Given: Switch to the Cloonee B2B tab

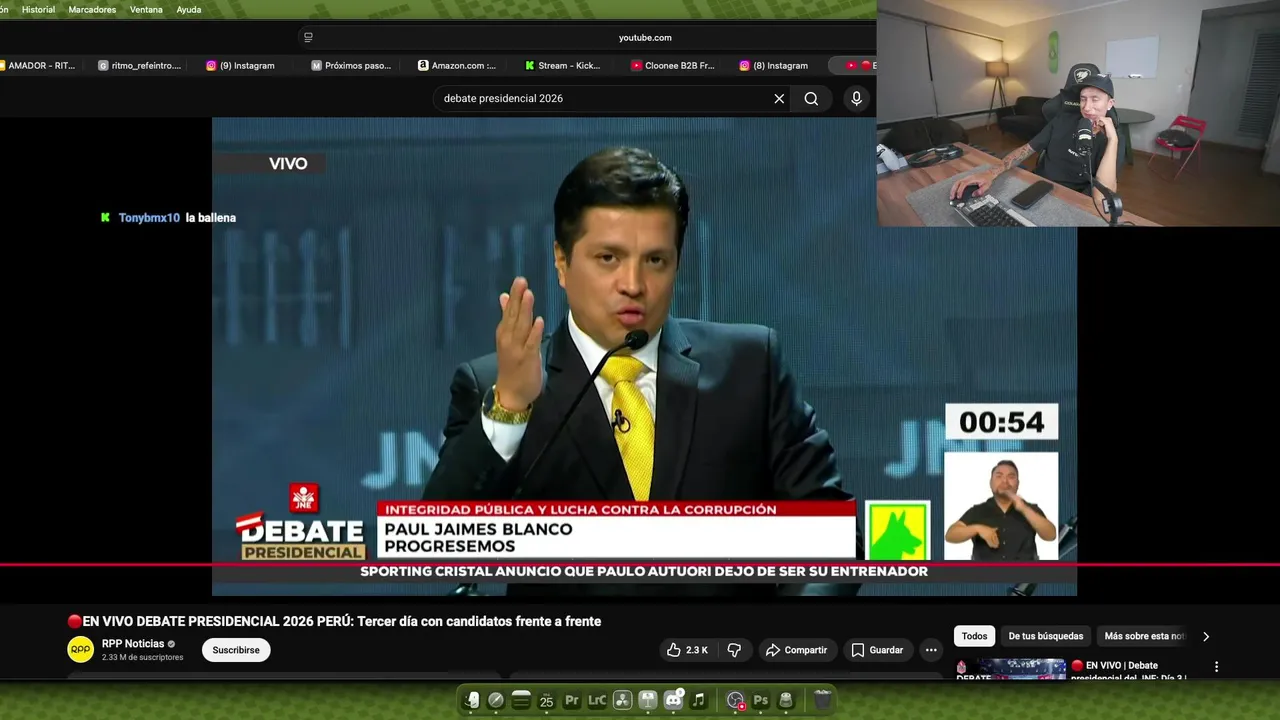Looking at the screenshot, I should click(672, 65).
